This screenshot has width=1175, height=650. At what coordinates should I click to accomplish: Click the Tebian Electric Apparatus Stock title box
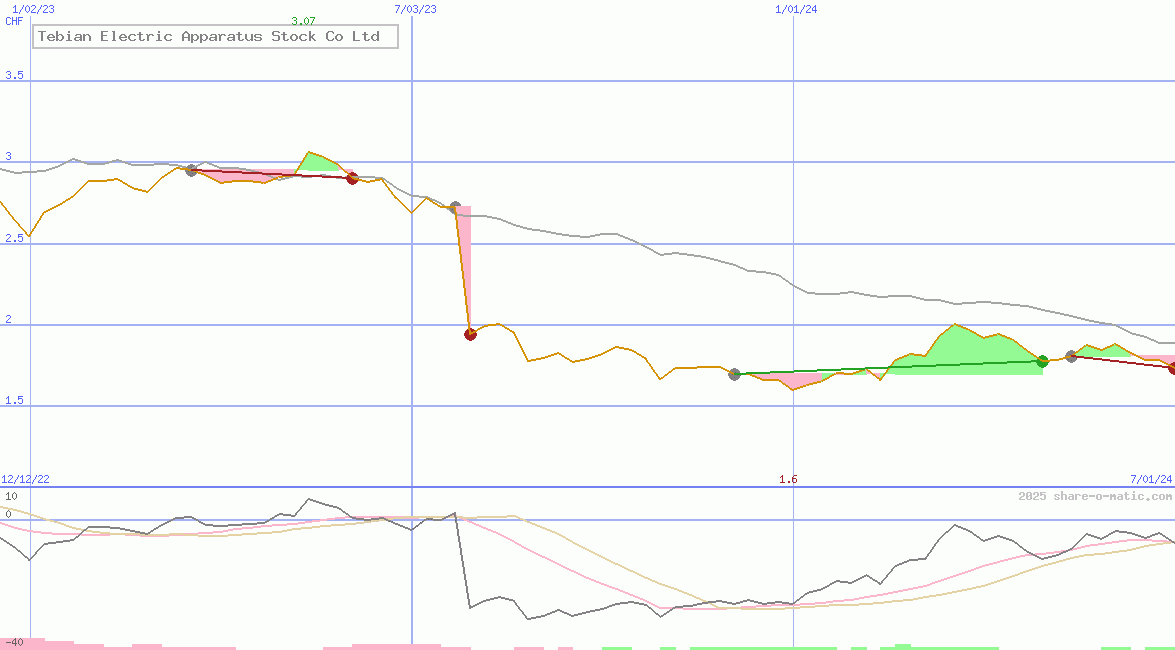[216, 37]
